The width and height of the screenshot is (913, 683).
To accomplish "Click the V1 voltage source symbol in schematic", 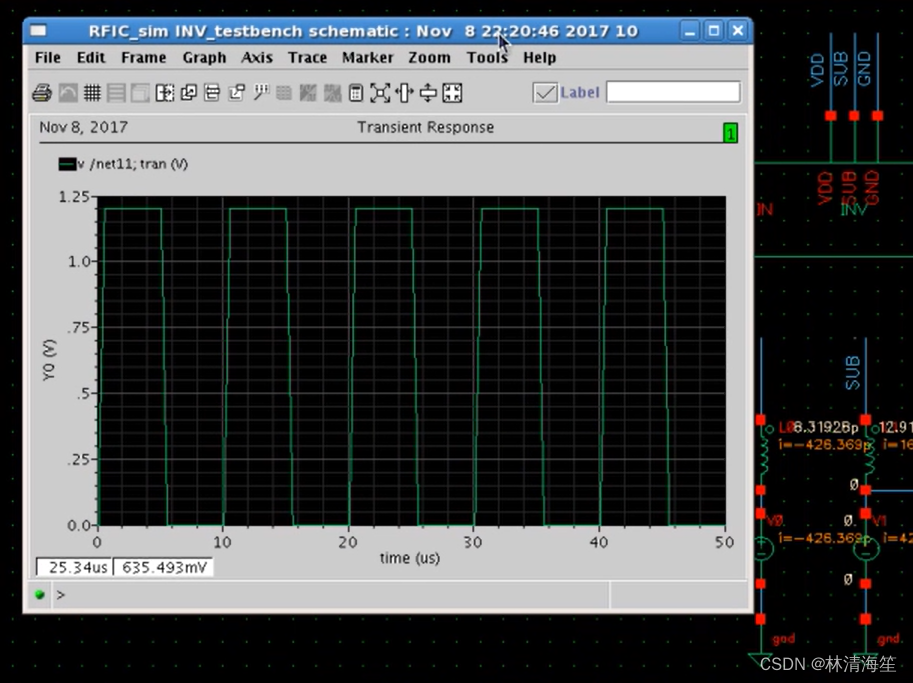I will point(866,548).
